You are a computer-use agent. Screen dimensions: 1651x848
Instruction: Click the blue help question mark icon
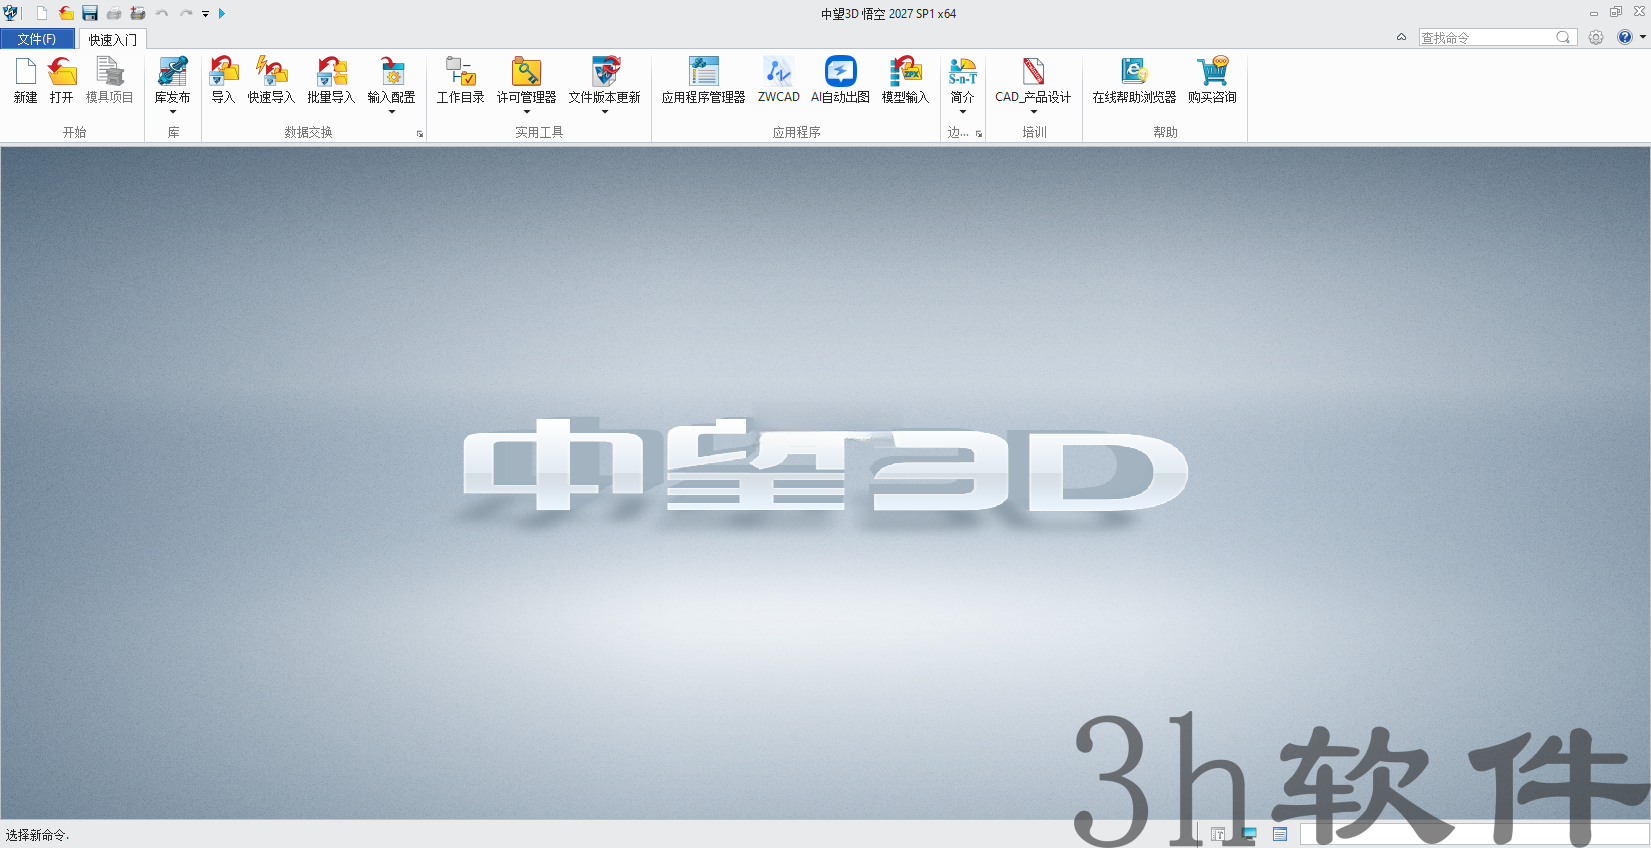(x=1625, y=37)
